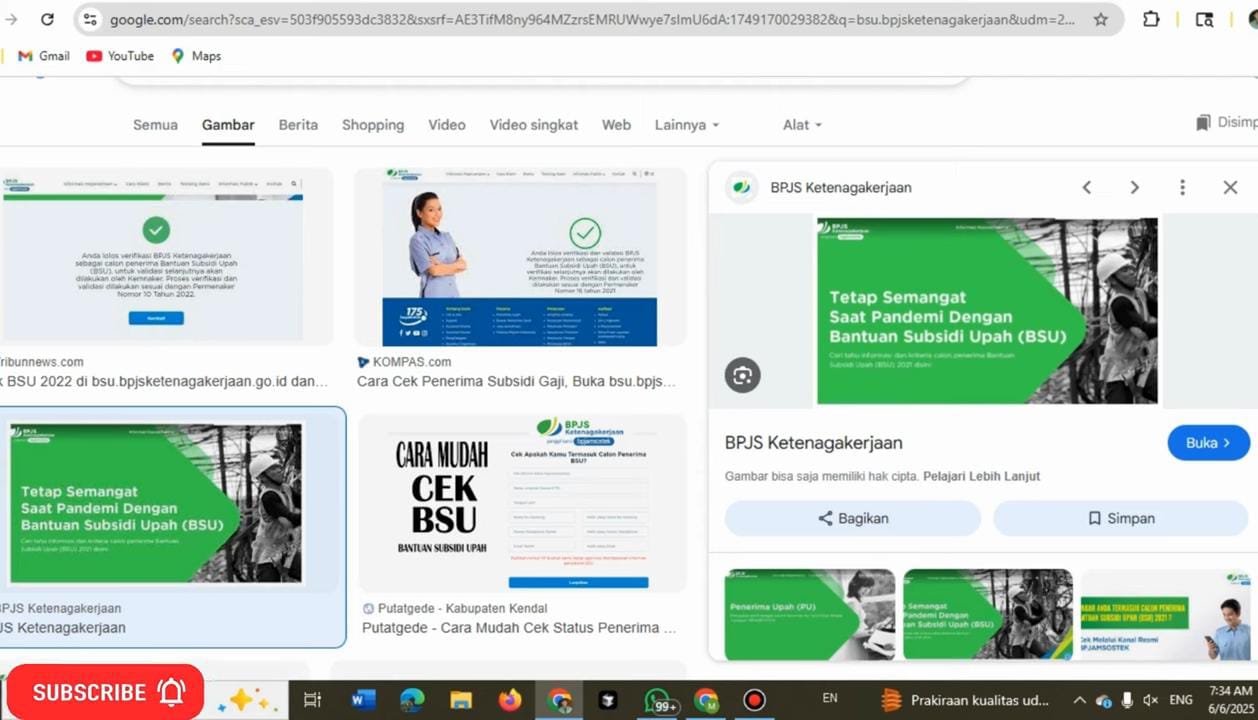The width and height of the screenshot is (1258, 720).
Task: Click the muted volume tray icon
Action: click(x=1151, y=700)
